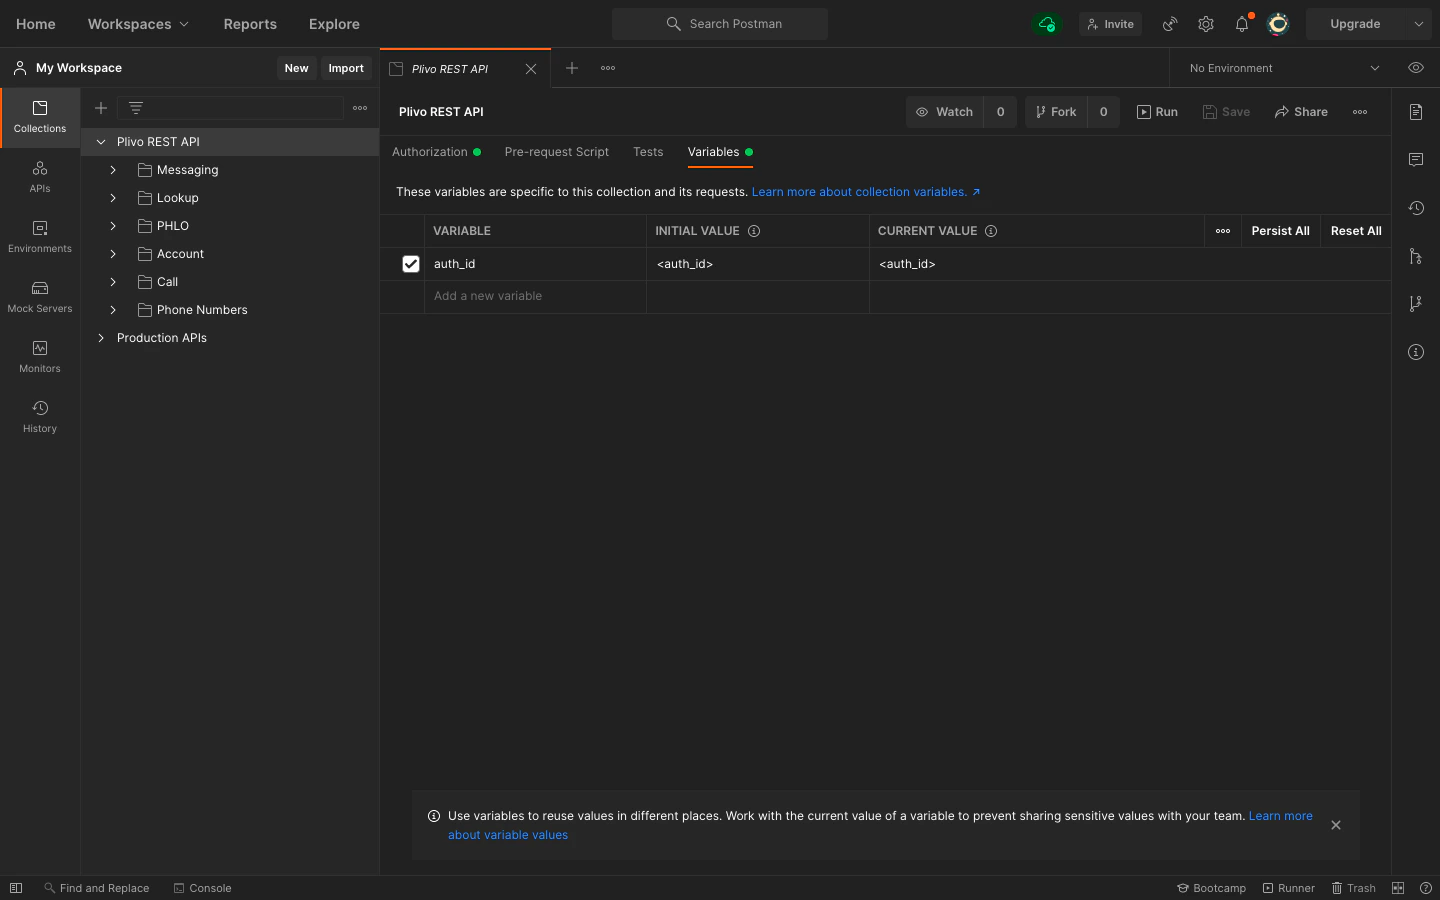Toggle the sidebar from the bottom-left status icon
This screenshot has height=900, width=1440.
[16, 888]
